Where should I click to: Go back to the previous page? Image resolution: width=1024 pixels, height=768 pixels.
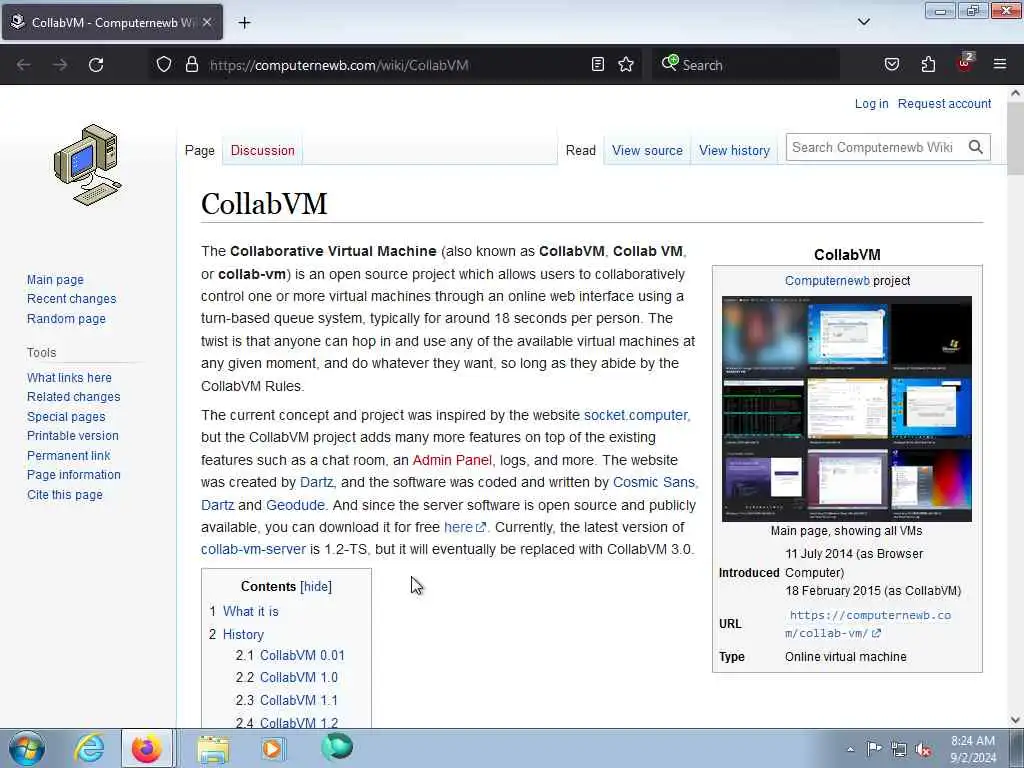(24, 65)
